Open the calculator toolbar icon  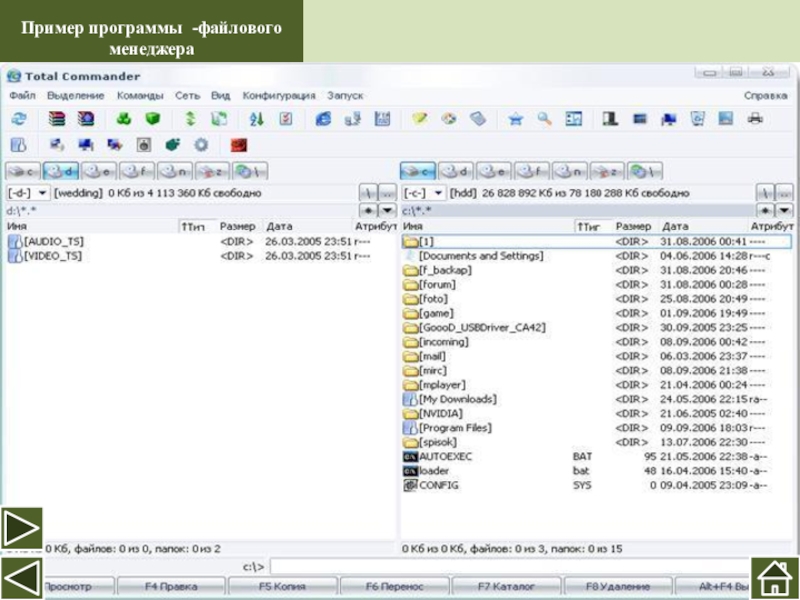[x=478, y=119]
